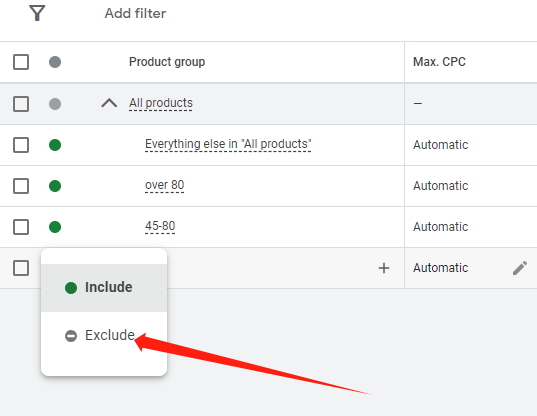Check the header select-all checkbox

[21, 62]
